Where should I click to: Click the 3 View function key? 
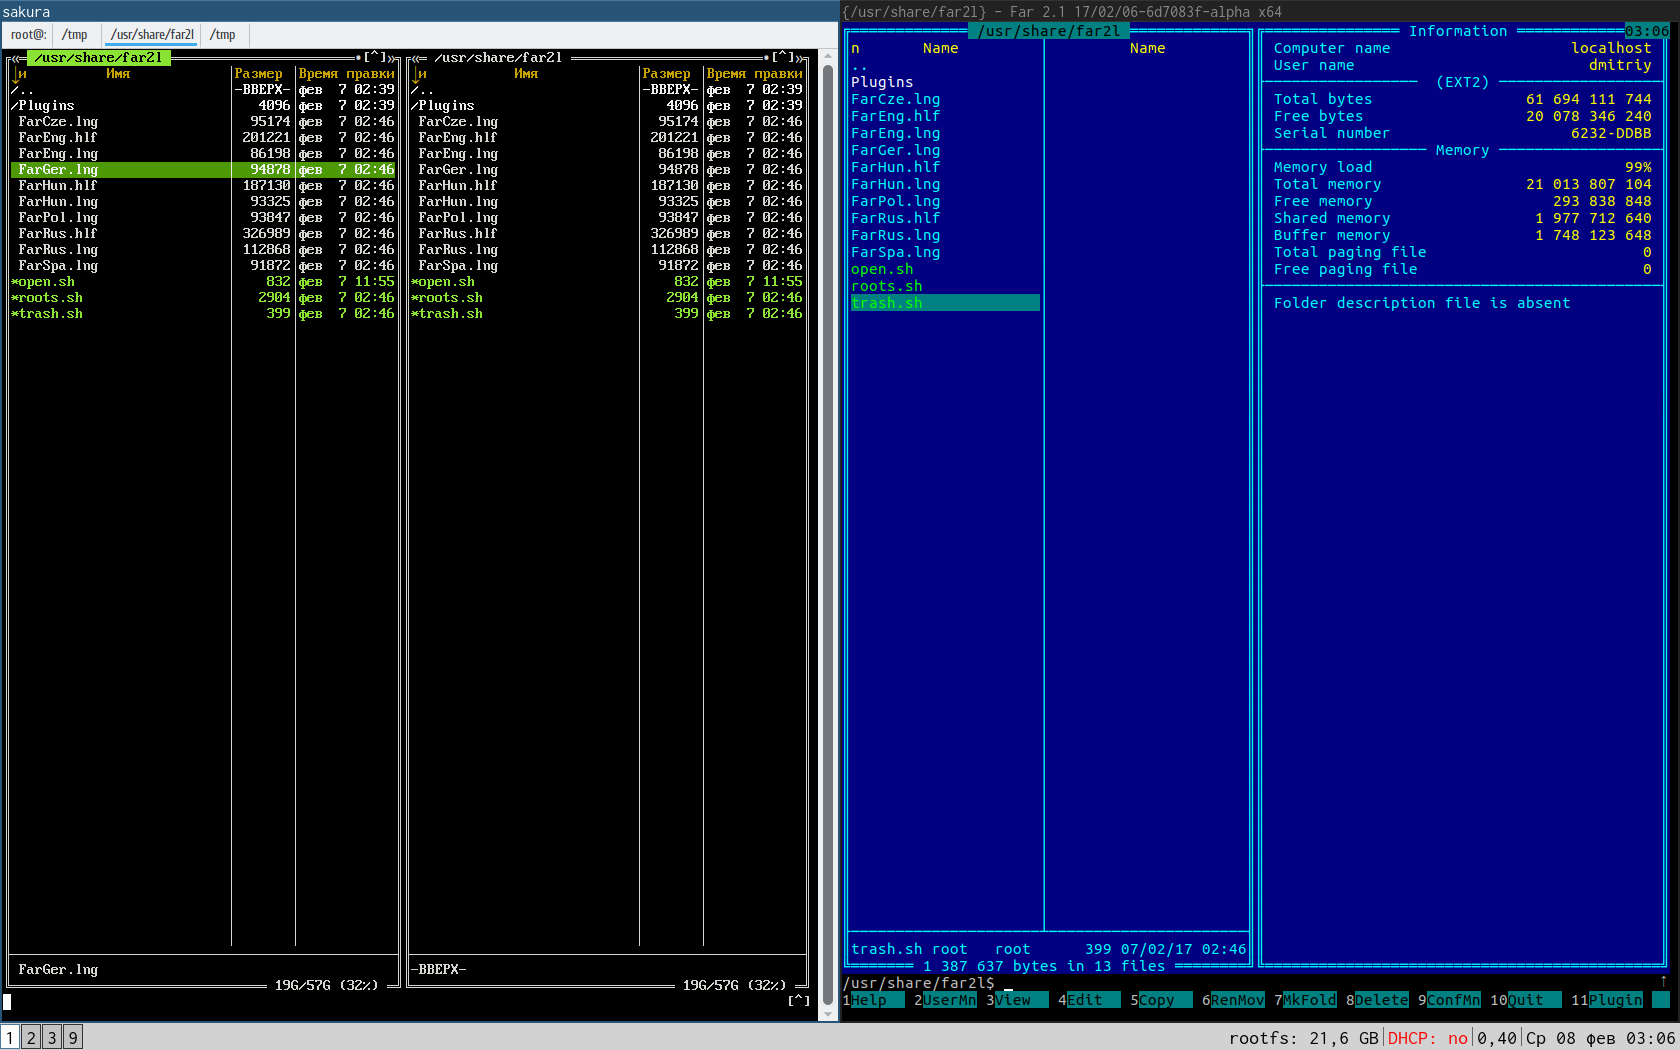pyautogui.click(x=1017, y=1000)
